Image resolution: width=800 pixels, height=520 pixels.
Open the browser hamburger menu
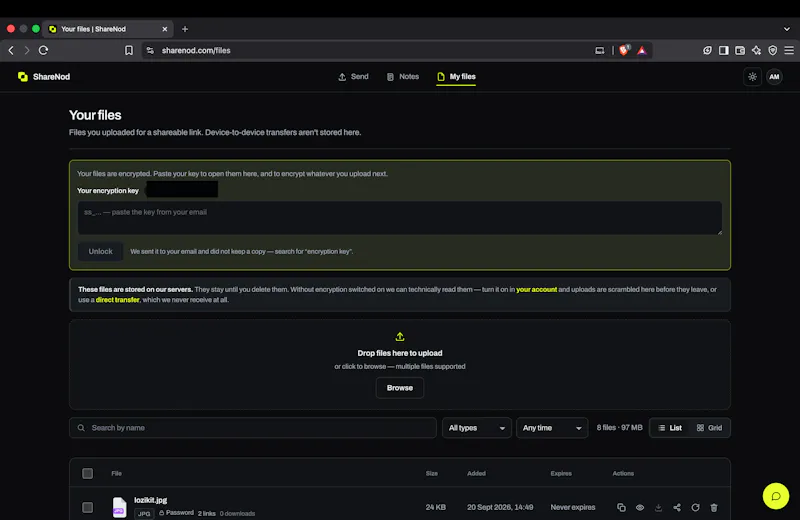[789, 50]
